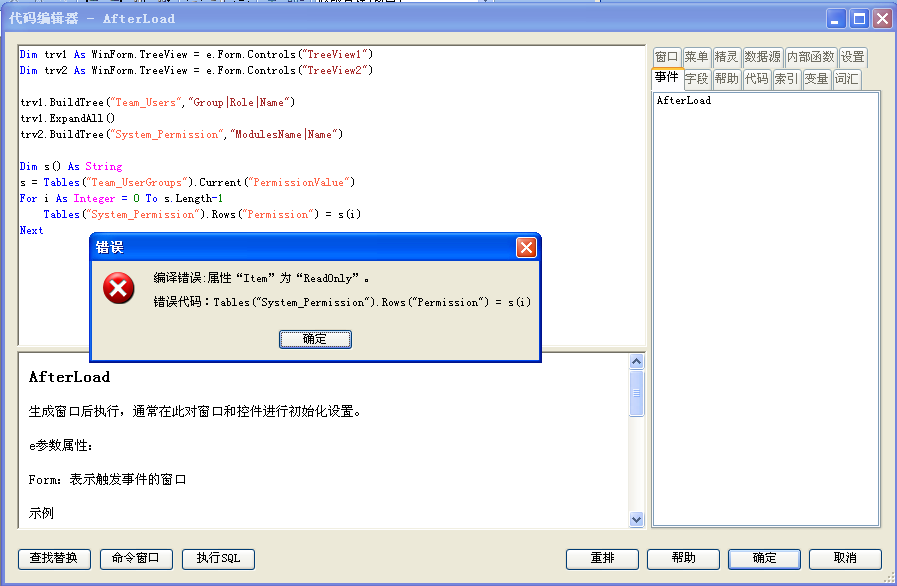The width and height of the screenshot is (897, 586).
Task: Switch to the 设置 tab
Action: click(x=852, y=57)
